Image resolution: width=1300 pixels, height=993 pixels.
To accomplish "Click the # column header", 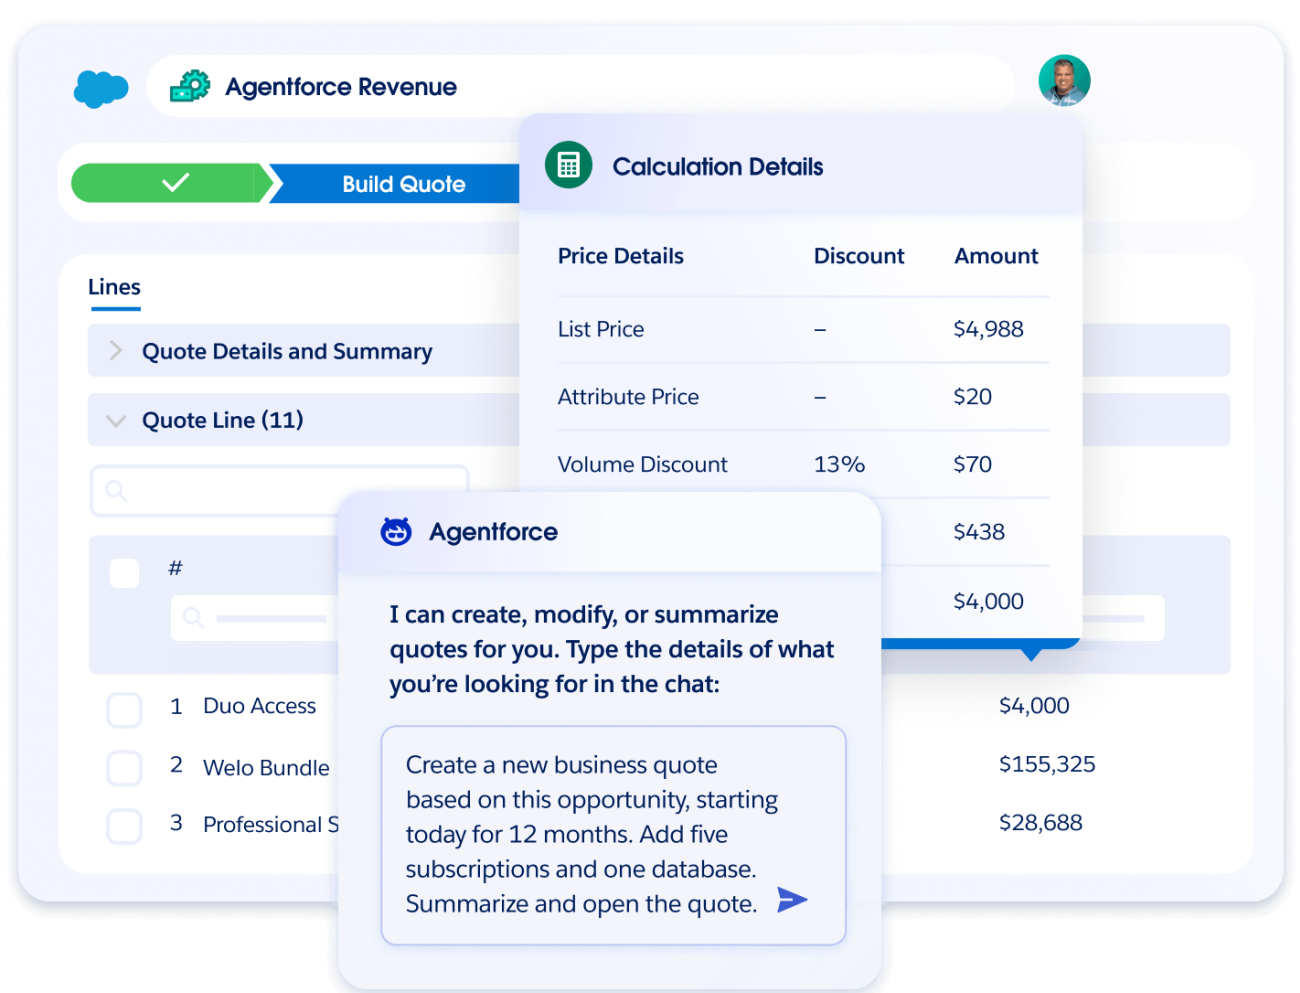I will [x=175, y=568].
